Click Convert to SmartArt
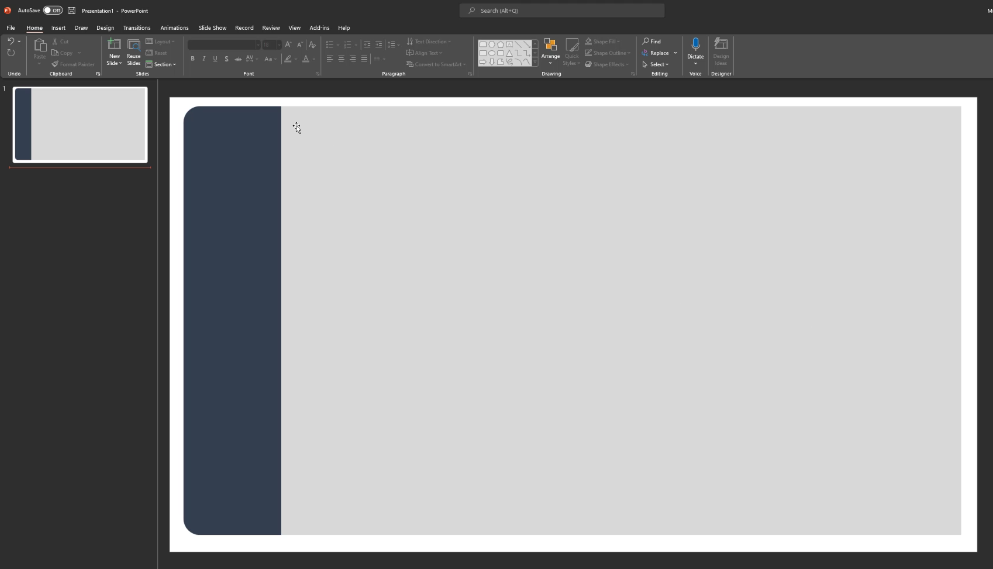The width and height of the screenshot is (993, 569). coord(436,64)
